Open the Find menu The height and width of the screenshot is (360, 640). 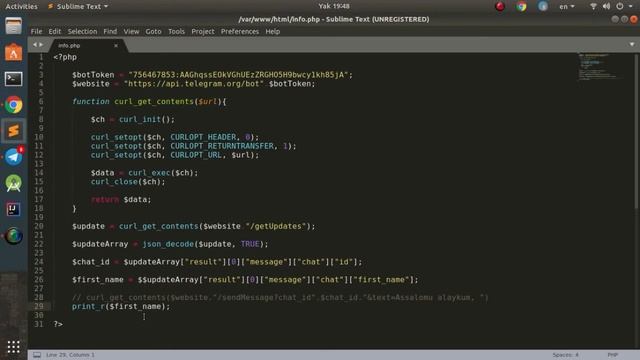(x=110, y=31)
